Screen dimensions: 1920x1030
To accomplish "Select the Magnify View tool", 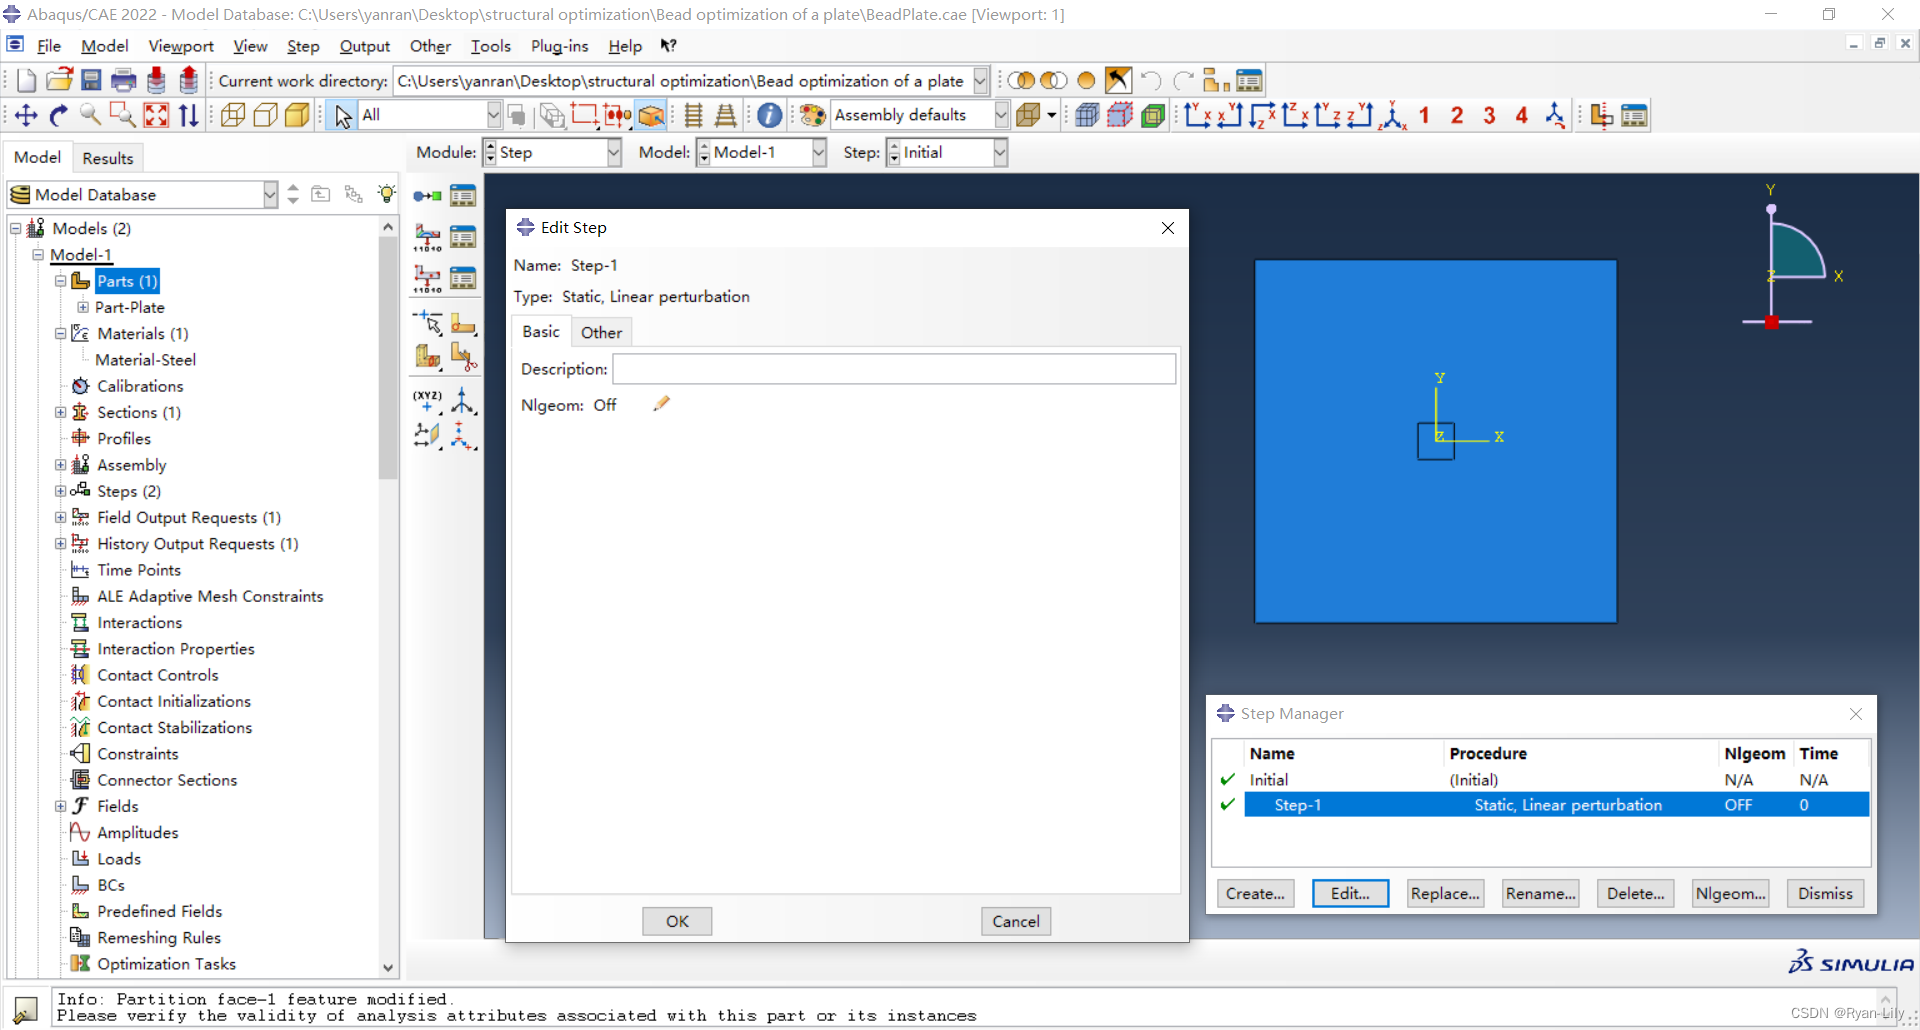I will click(x=90, y=115).
